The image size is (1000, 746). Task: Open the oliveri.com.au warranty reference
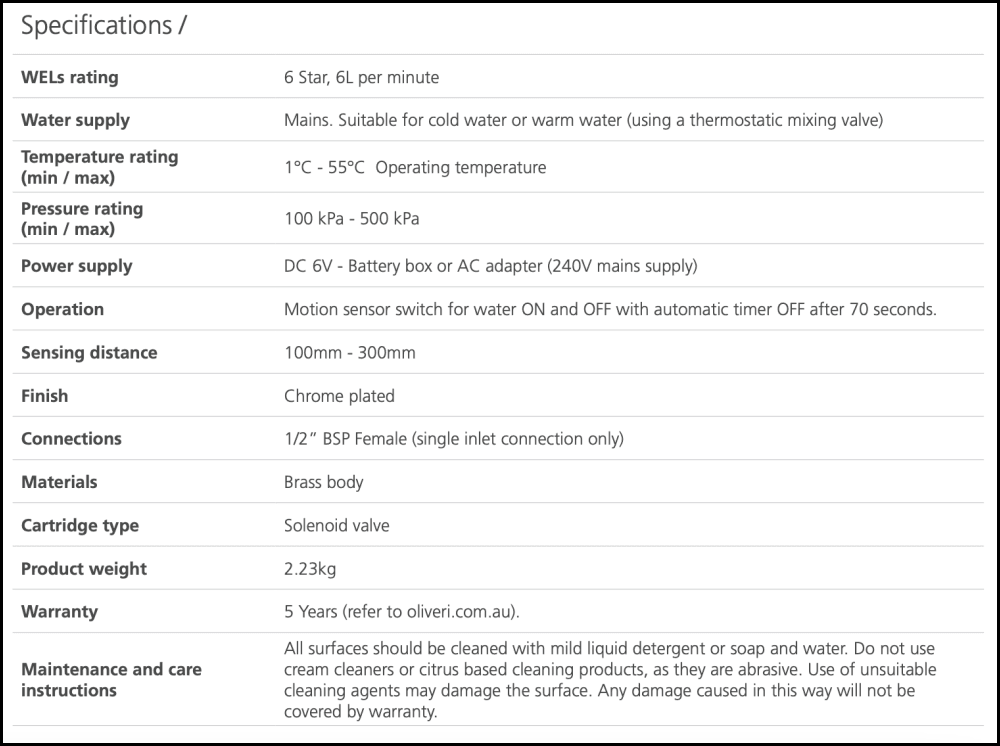click(462, 612)
